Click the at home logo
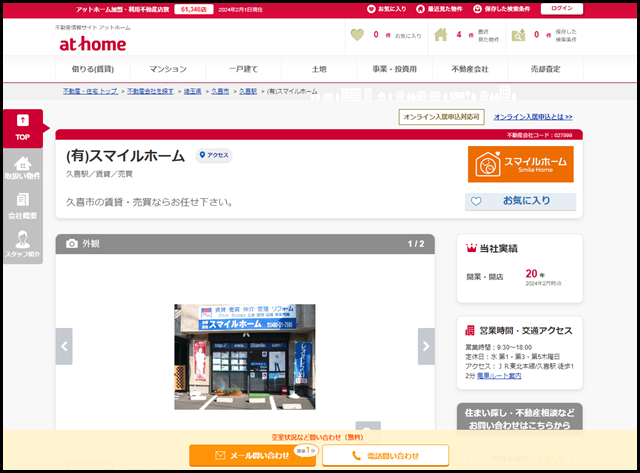The image size is (640, 473). 93,44
